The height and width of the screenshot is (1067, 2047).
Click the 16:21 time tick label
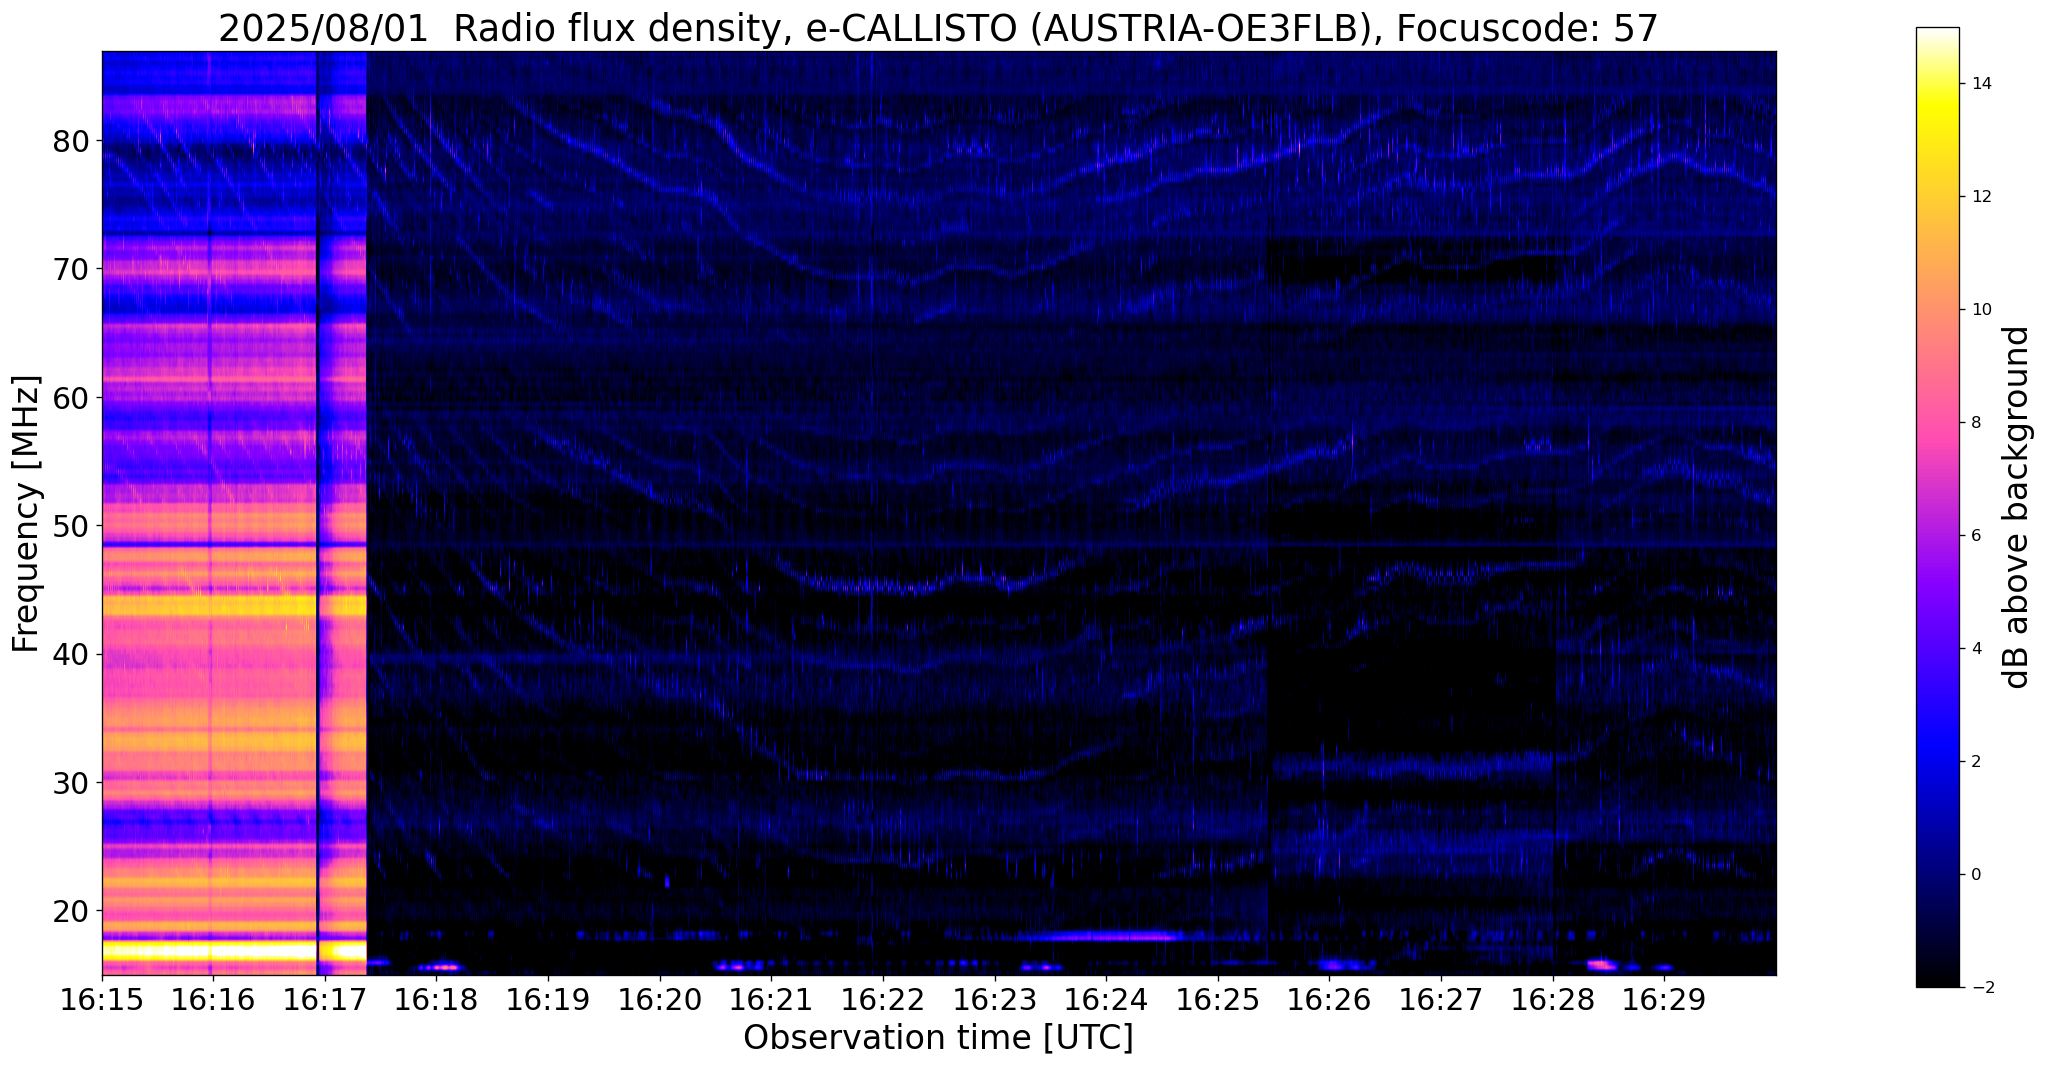(771, 1000)
